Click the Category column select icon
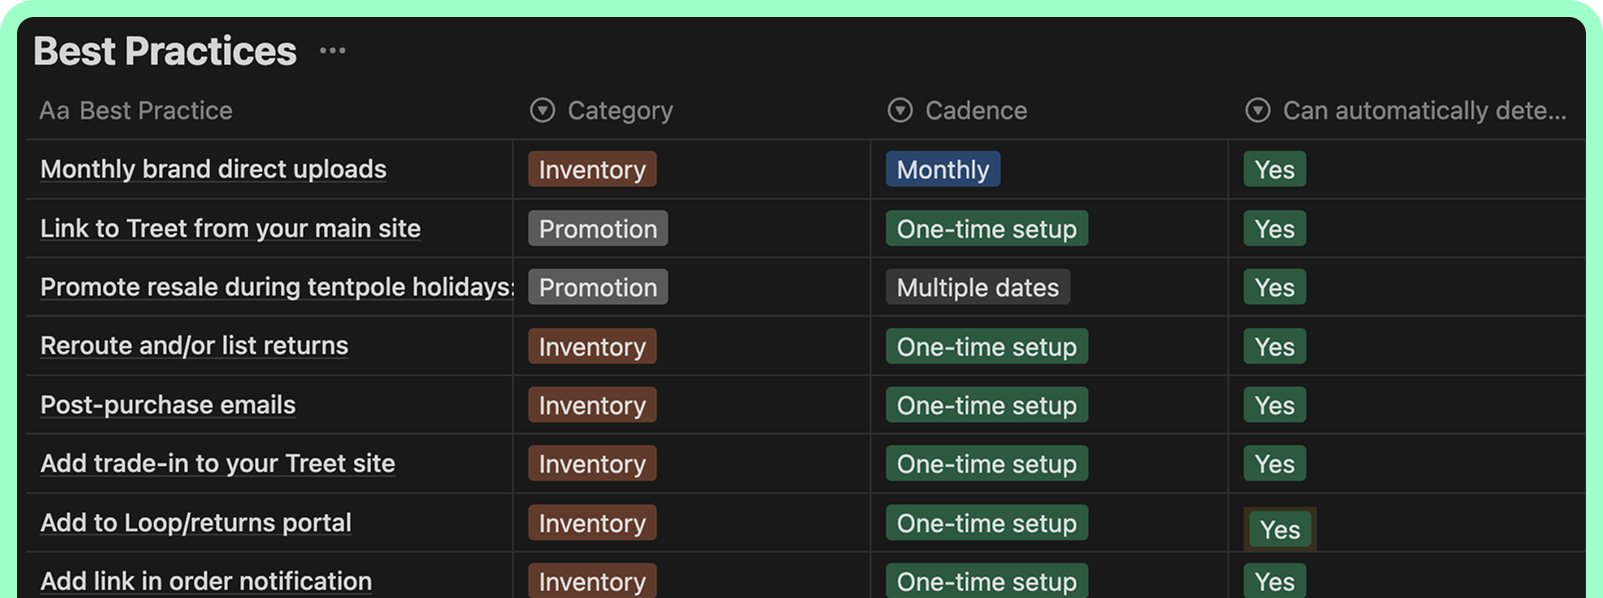 [x=542, y=110]
